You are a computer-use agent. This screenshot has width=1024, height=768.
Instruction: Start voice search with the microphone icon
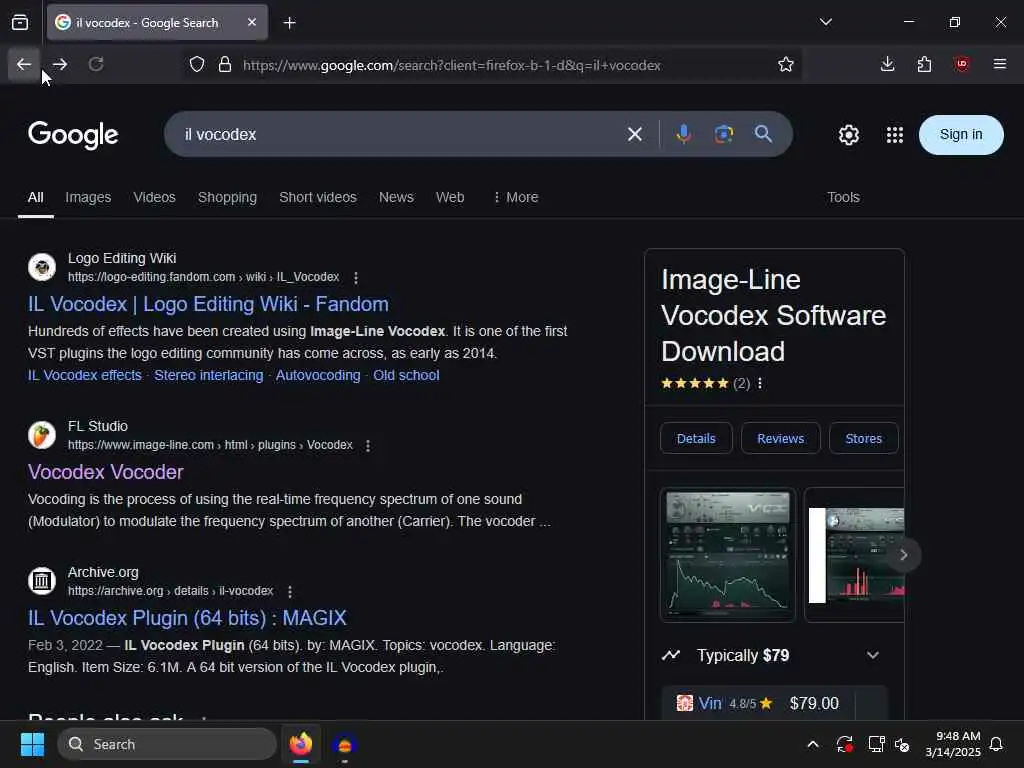pos(684,135)
